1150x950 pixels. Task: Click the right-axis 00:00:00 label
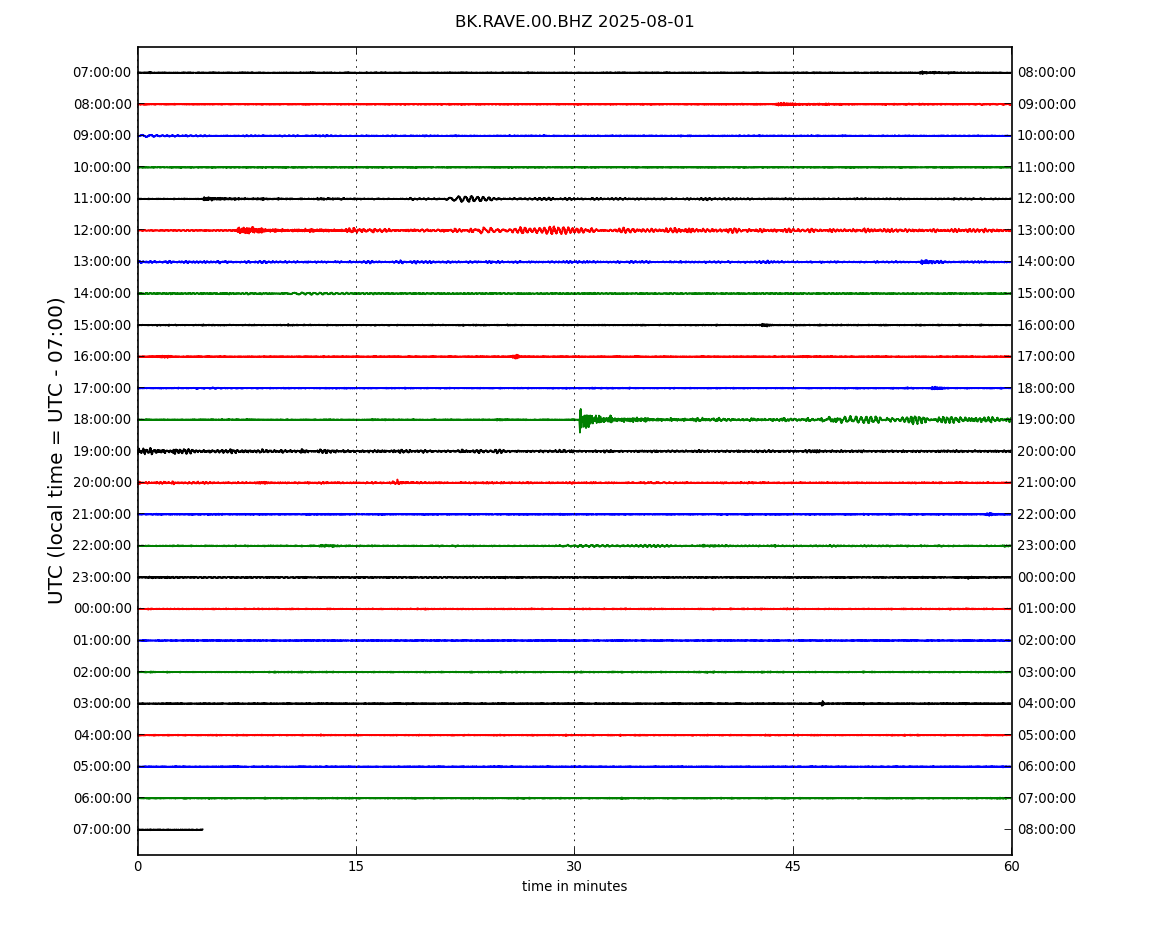pos(1047,577)
